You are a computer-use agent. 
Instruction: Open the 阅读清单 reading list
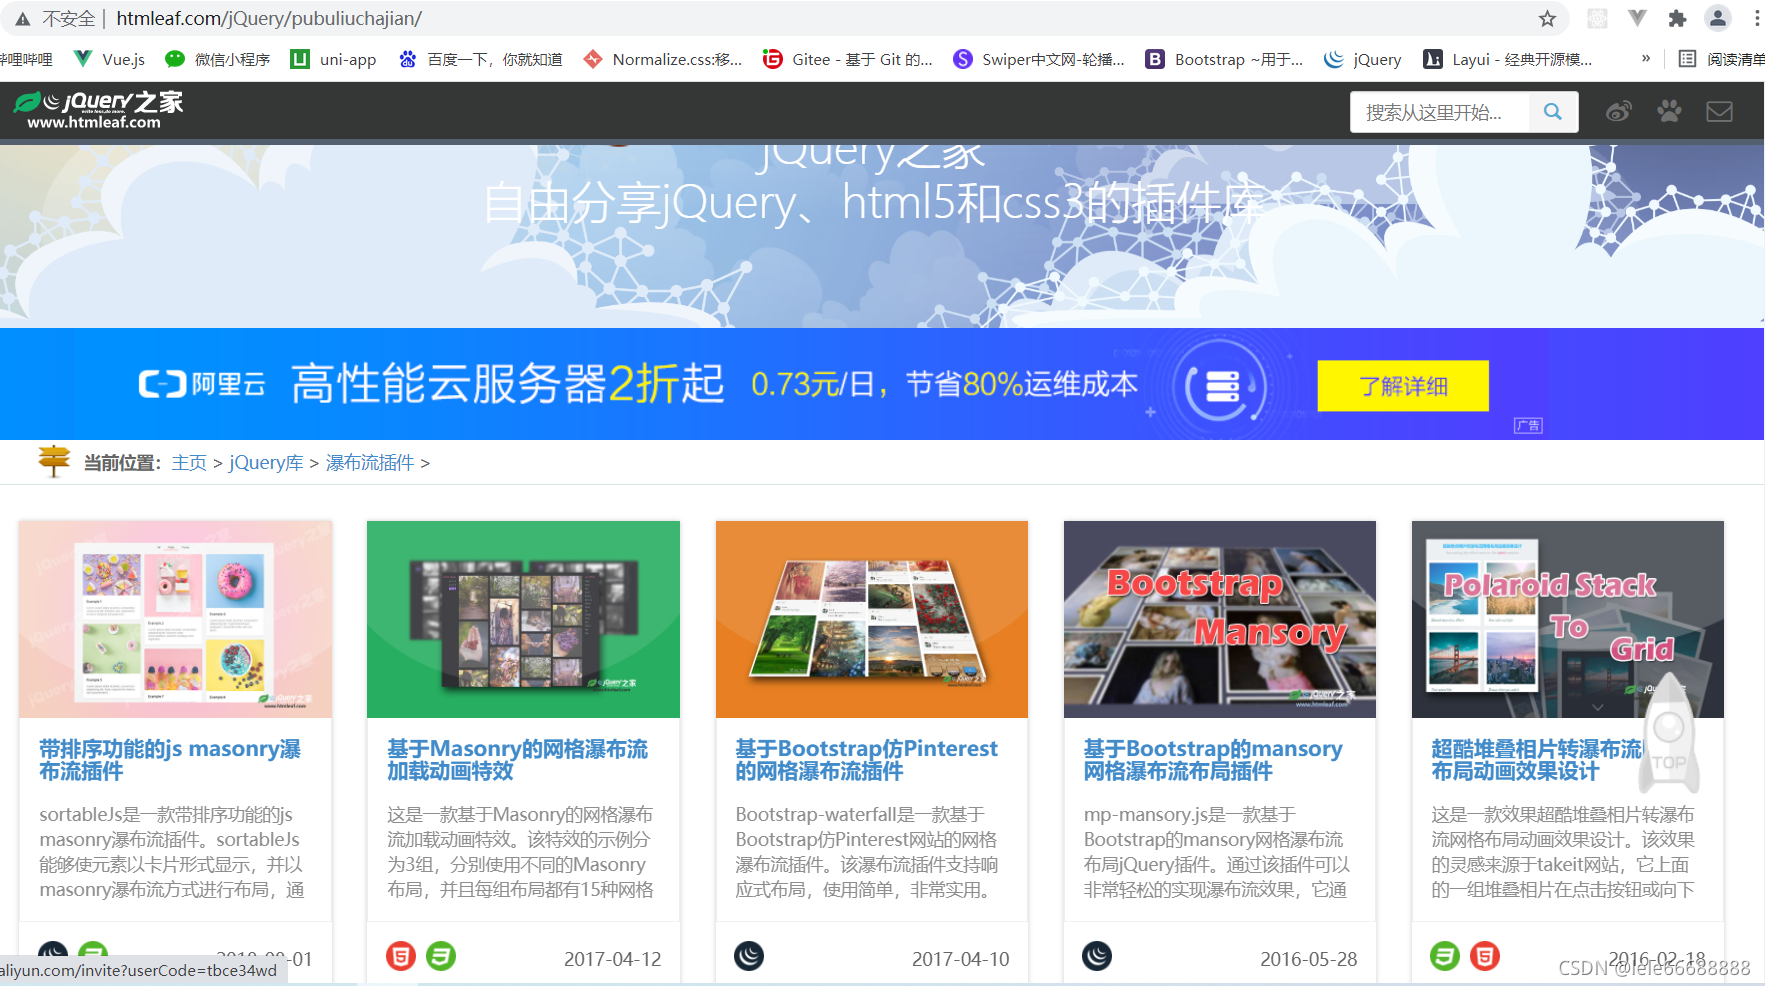(x=1721, y=59)
